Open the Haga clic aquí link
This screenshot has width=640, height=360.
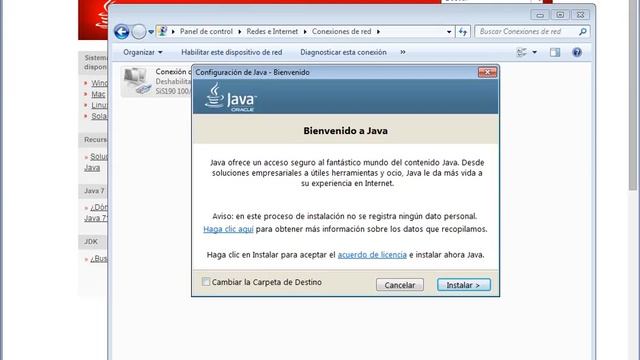228,229
